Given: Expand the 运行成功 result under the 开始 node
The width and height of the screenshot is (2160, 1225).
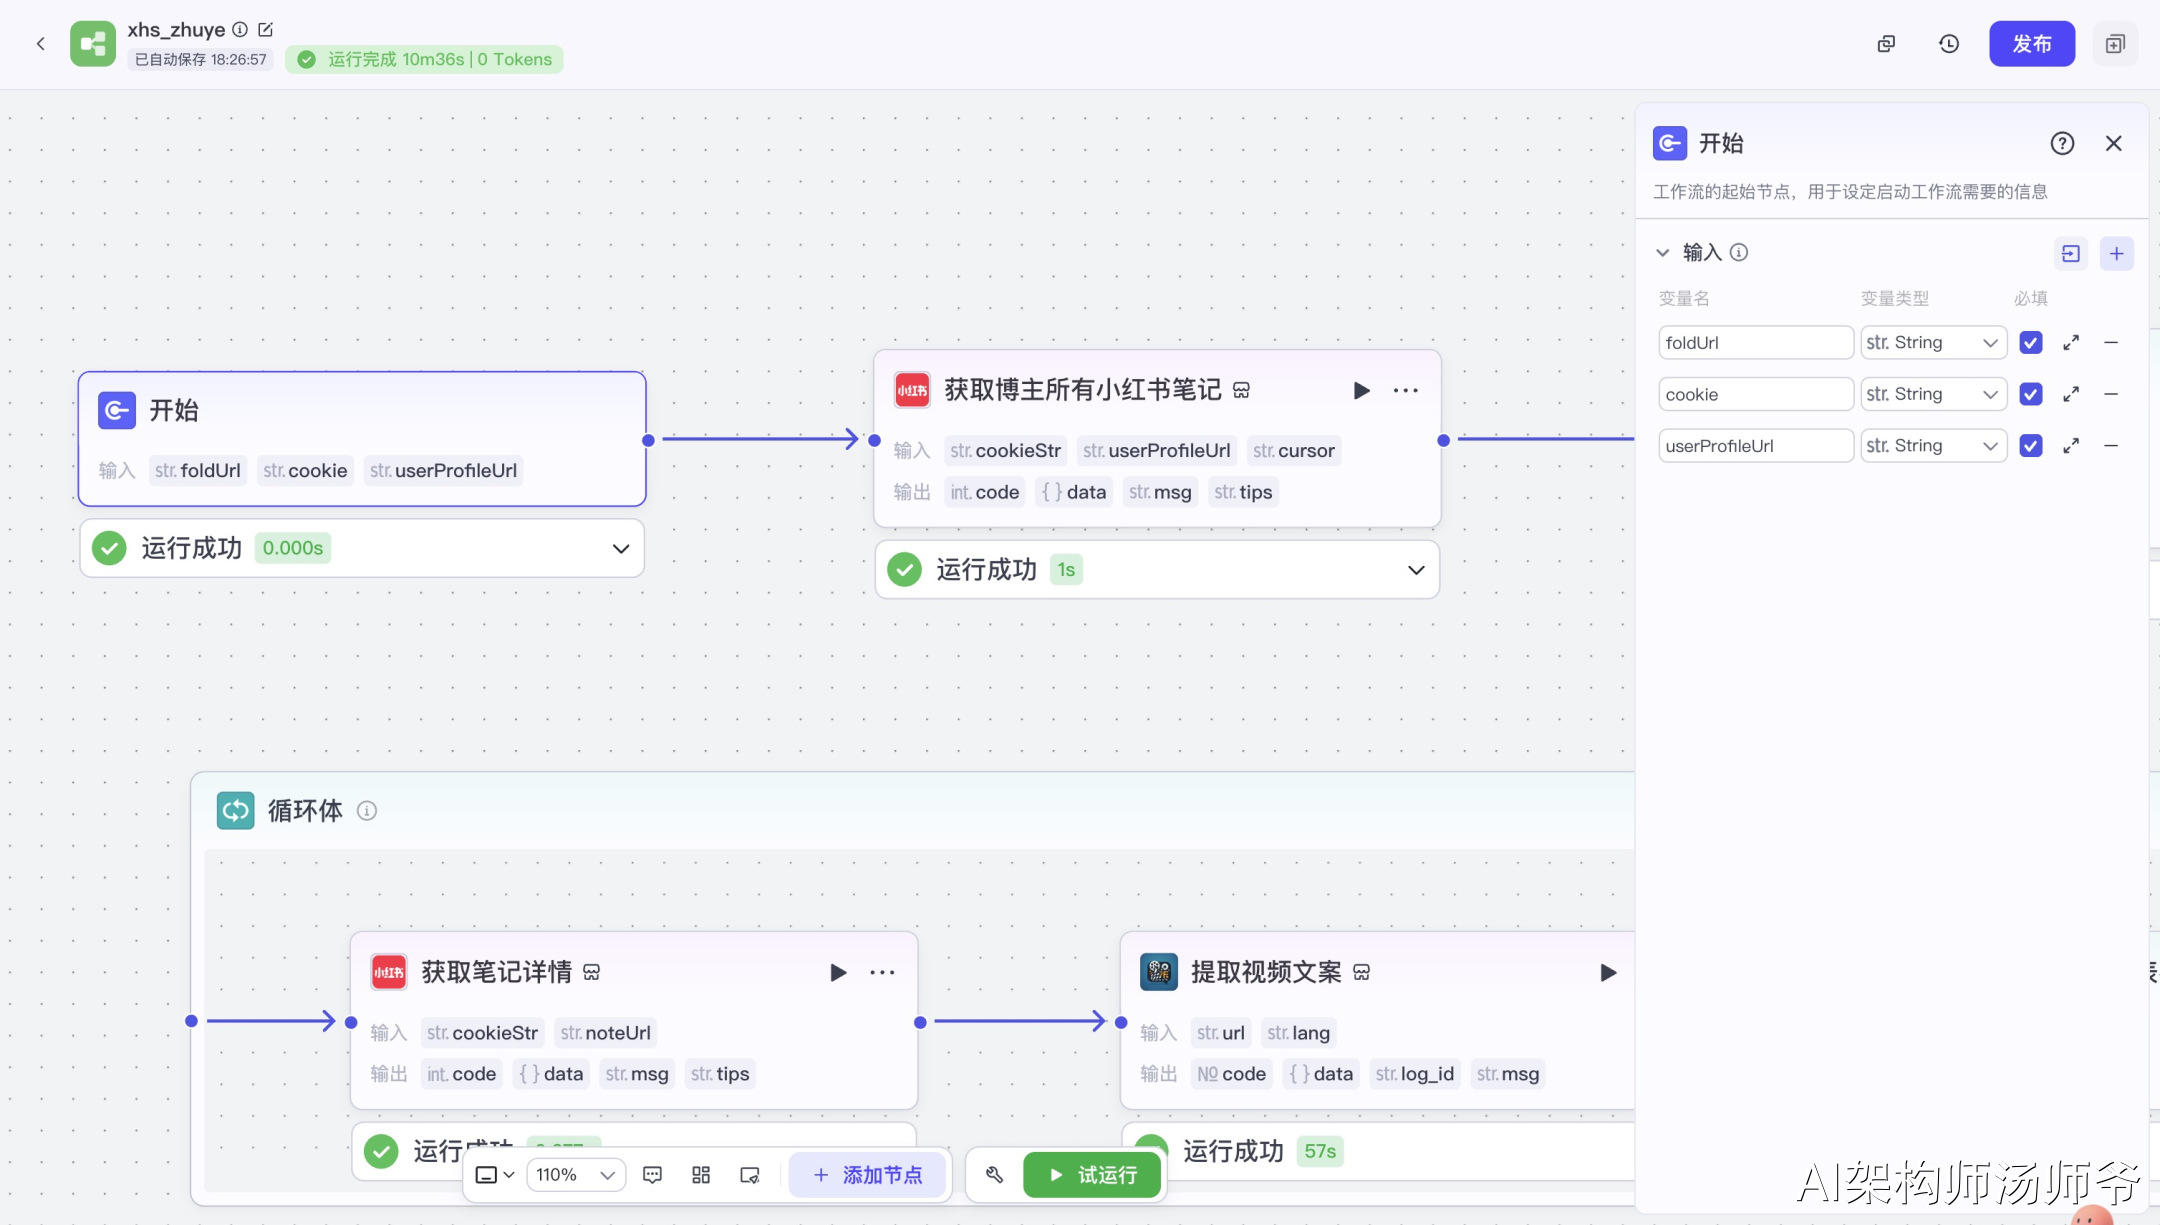Looking at the screenshot, I should click(620, 548).
